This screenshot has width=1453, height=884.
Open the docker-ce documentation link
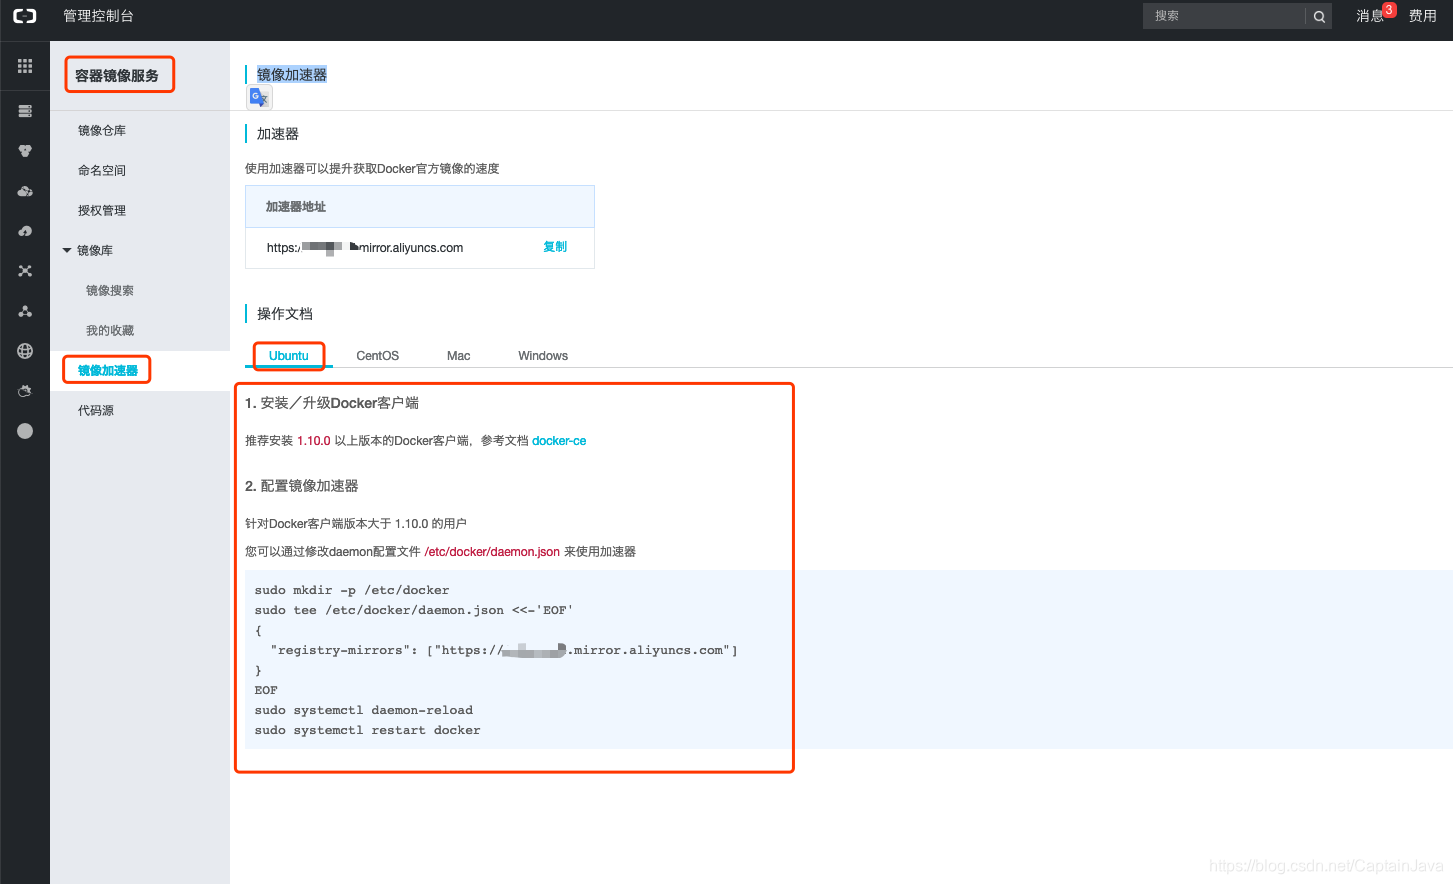[x=559, y=441]
